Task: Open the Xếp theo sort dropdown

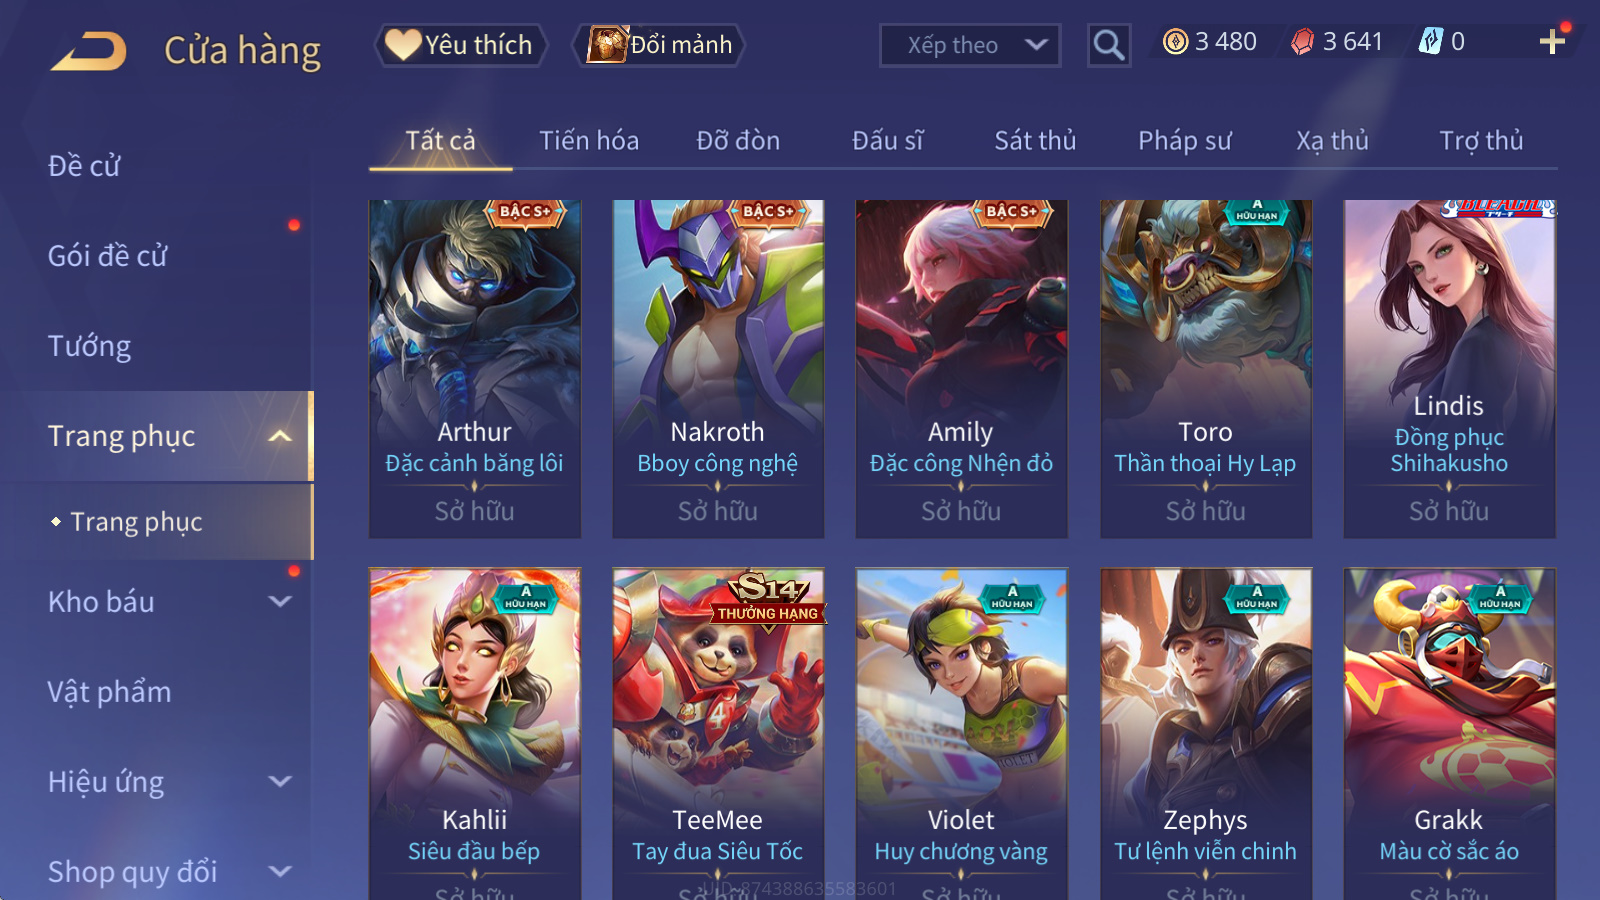Action: pyautogui.click(x=970, y=45)
